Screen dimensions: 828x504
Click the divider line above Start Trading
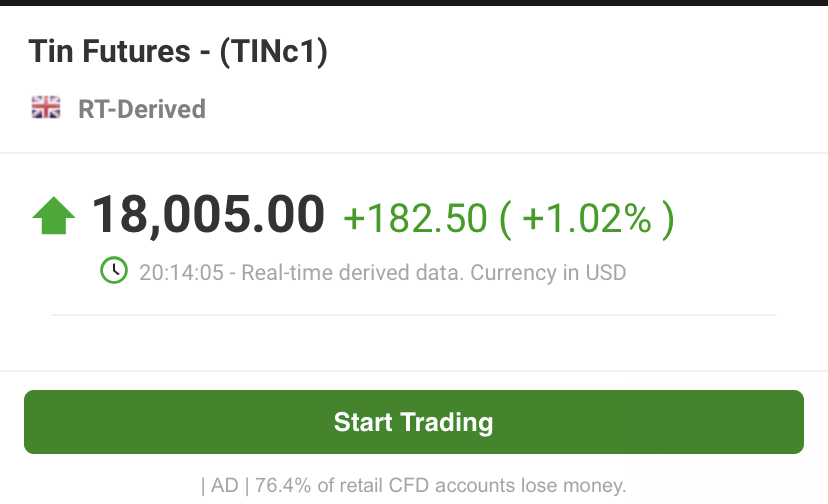414,371
